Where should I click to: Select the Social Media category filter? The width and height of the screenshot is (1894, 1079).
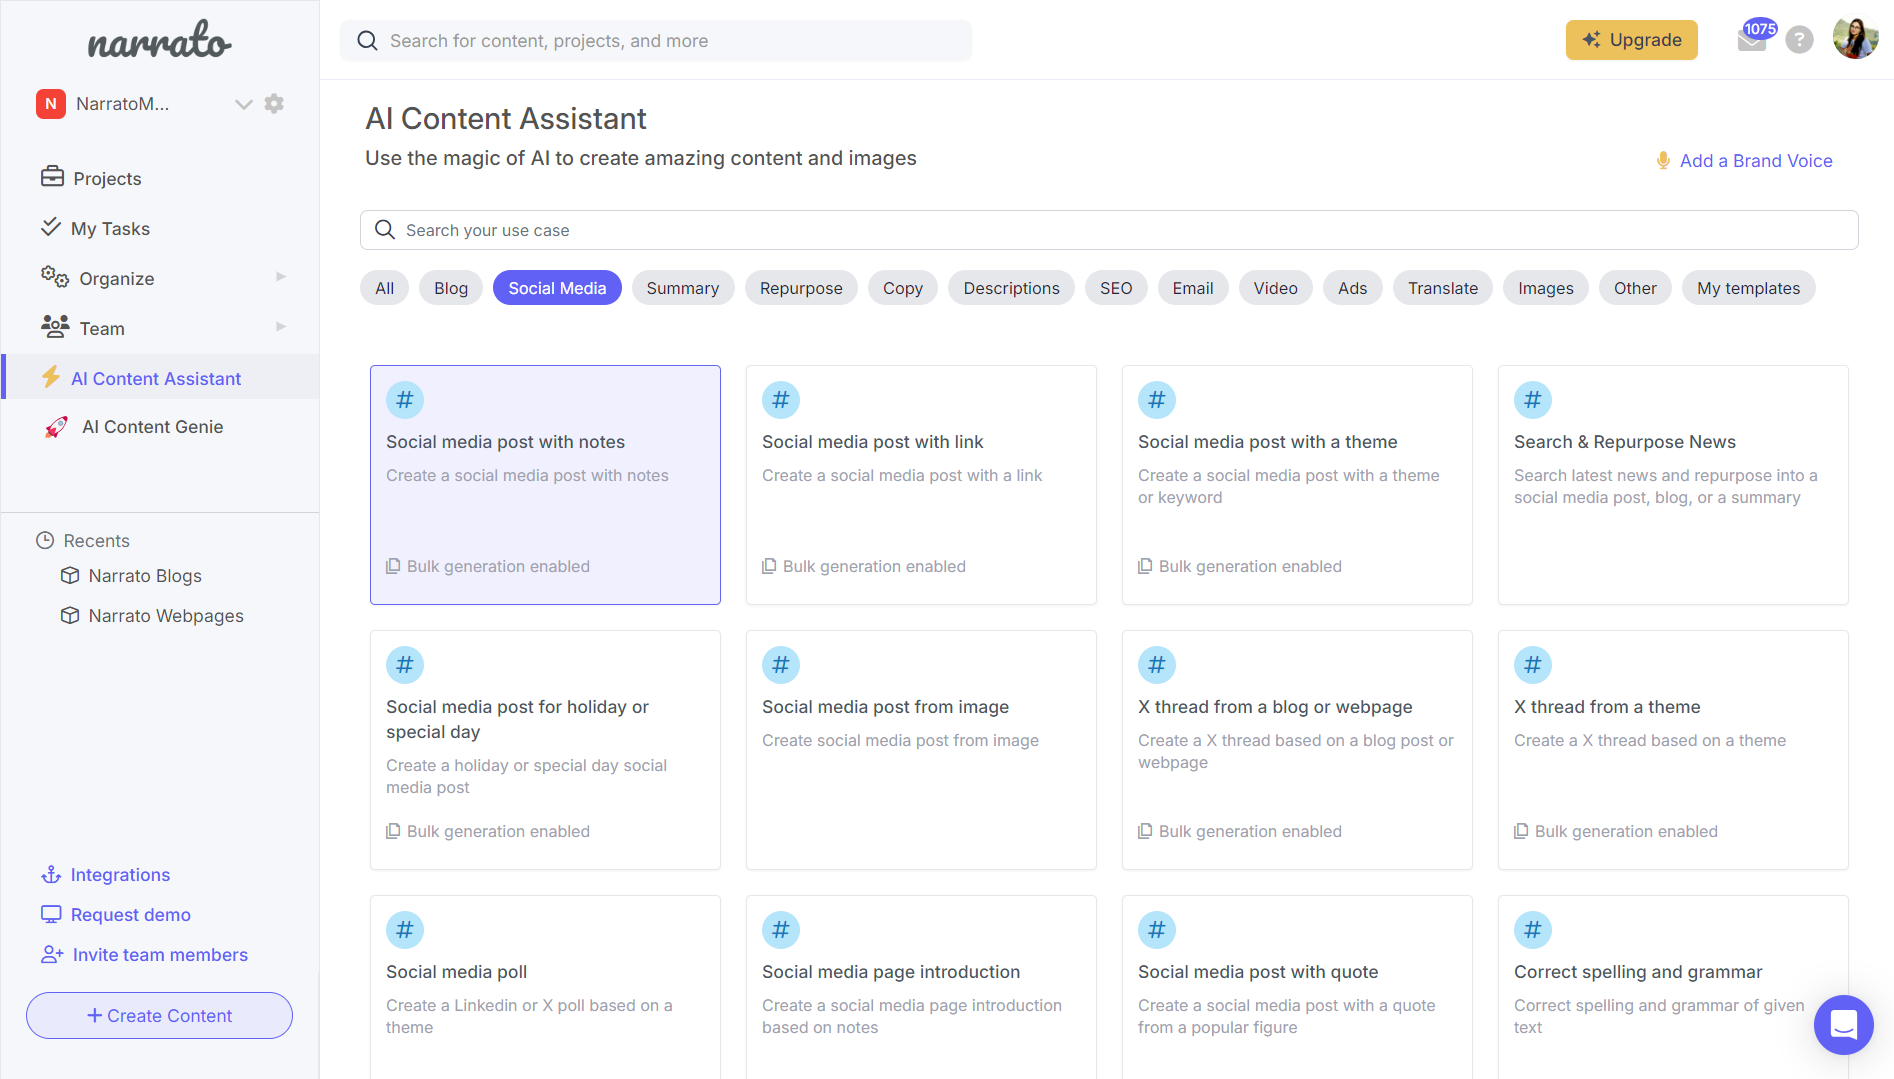point(557,288)
